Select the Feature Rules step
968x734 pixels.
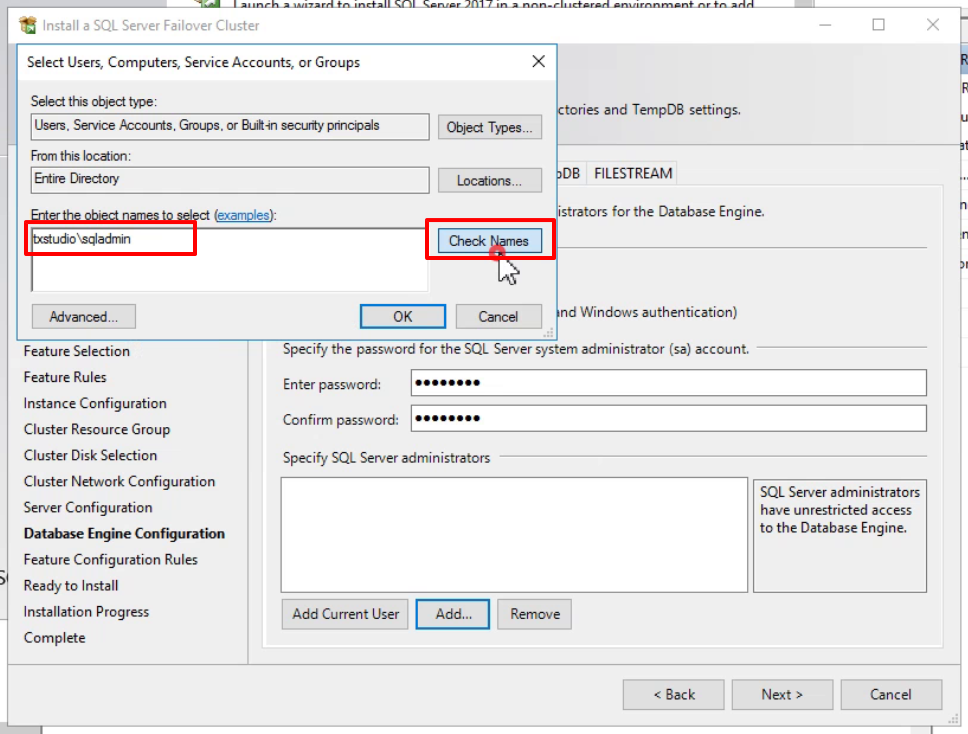[x=65, y=377]
